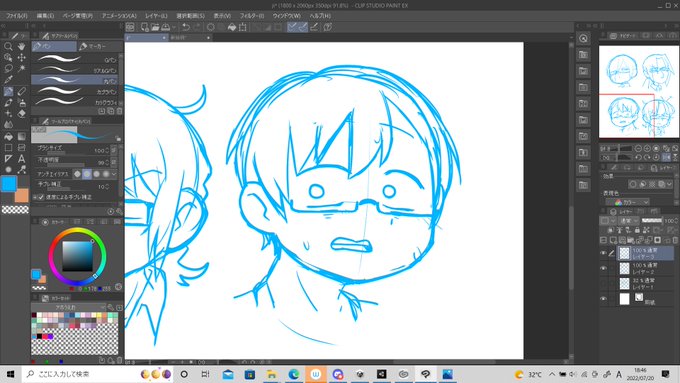This screenshot has height=383, width=680.
Task: Choose the G-pen brush
Action: [75, 59]
